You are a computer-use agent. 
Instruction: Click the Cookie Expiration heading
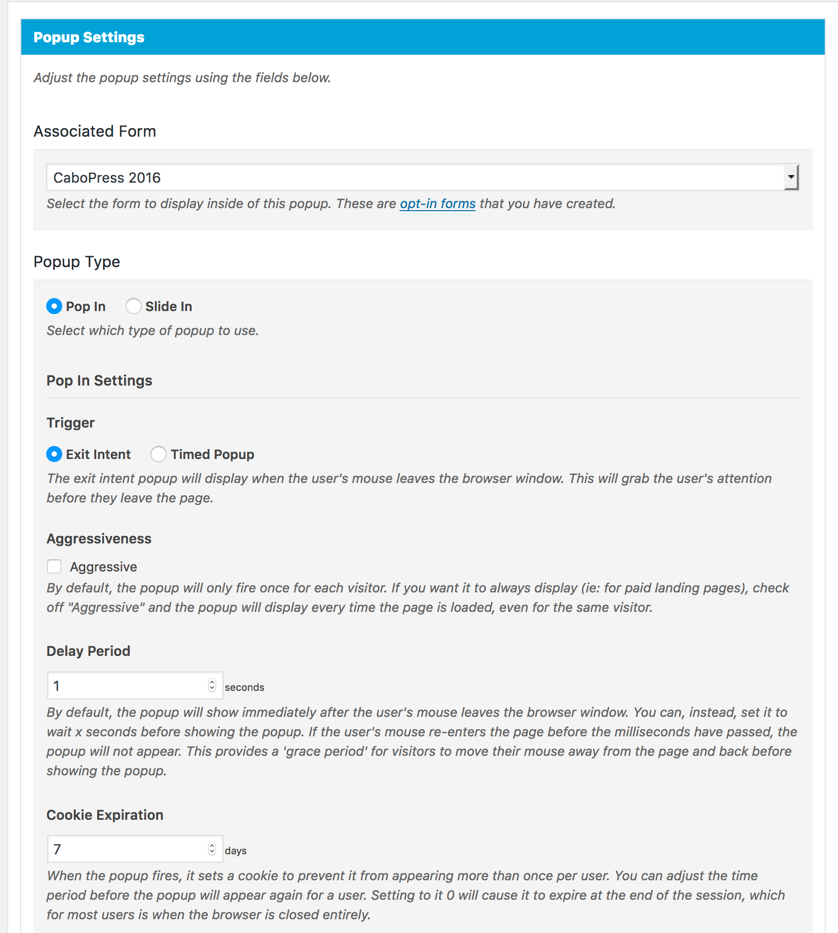click(x=105, y=815)
